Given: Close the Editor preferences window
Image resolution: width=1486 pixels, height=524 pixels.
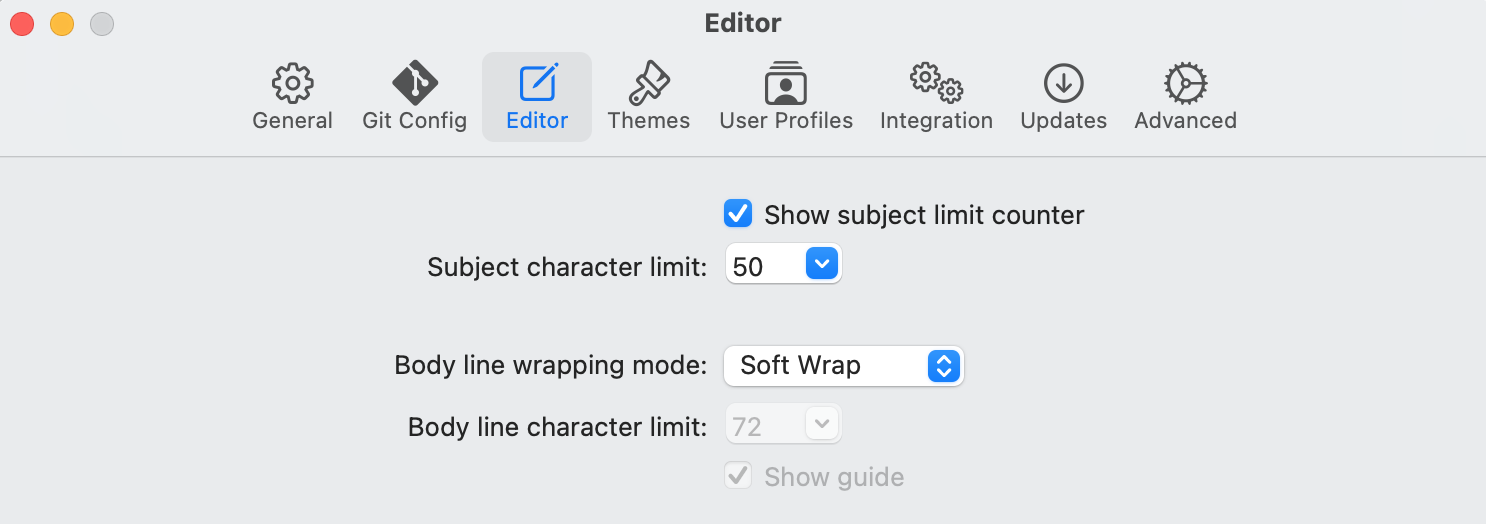Looking at the screenshot, I should pyautogui.click(x=22, y=24).
